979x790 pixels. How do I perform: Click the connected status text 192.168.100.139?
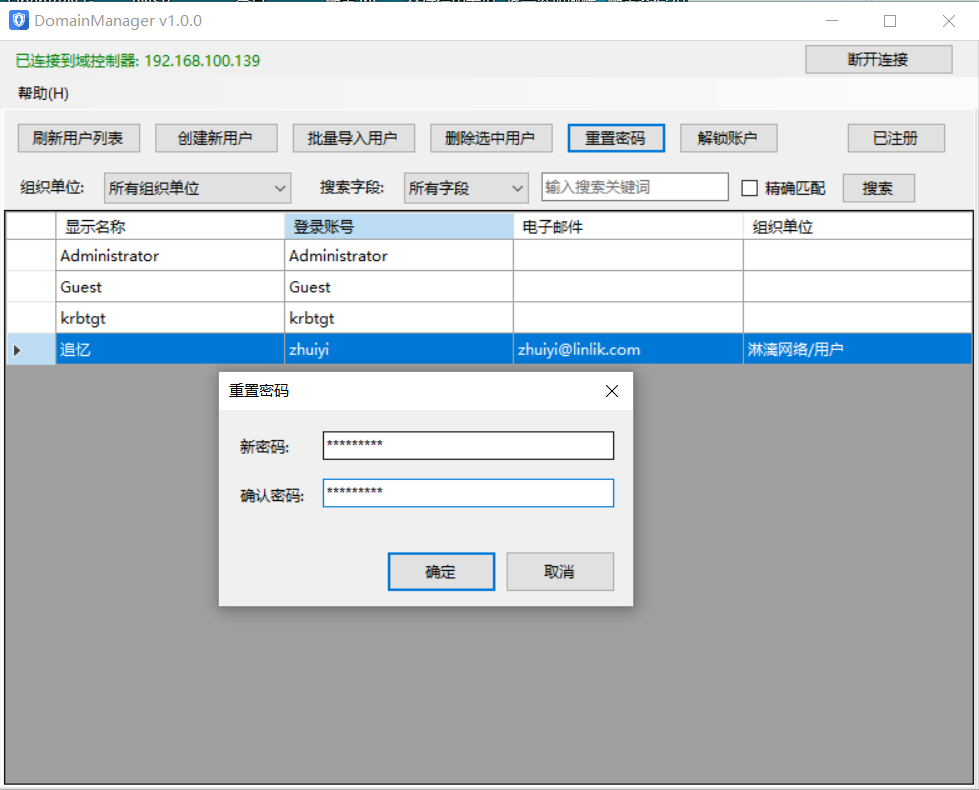[137, 61]
